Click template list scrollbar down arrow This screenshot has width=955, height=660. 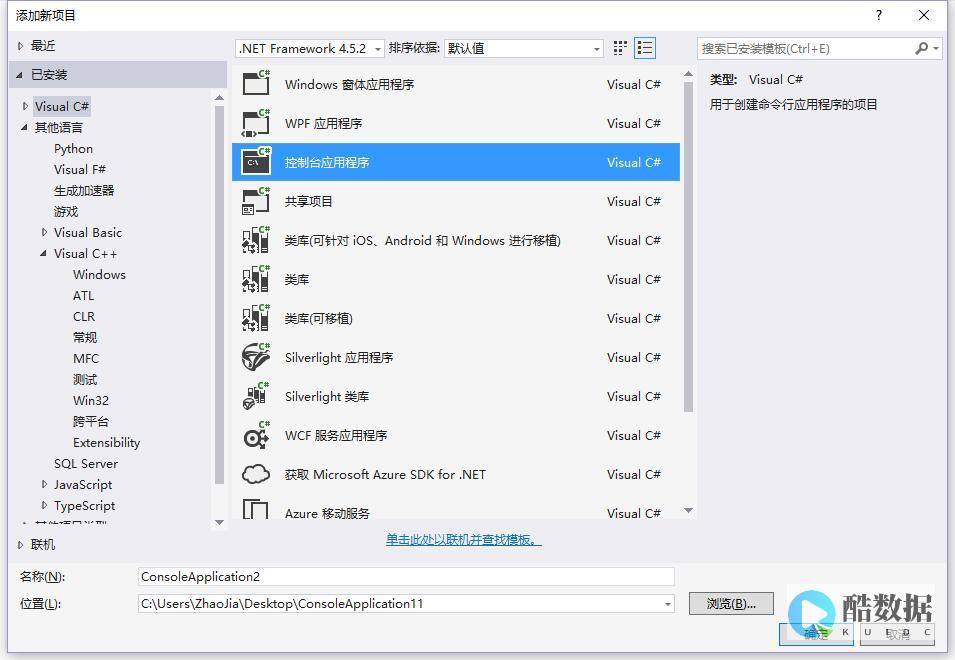(688, 510)
